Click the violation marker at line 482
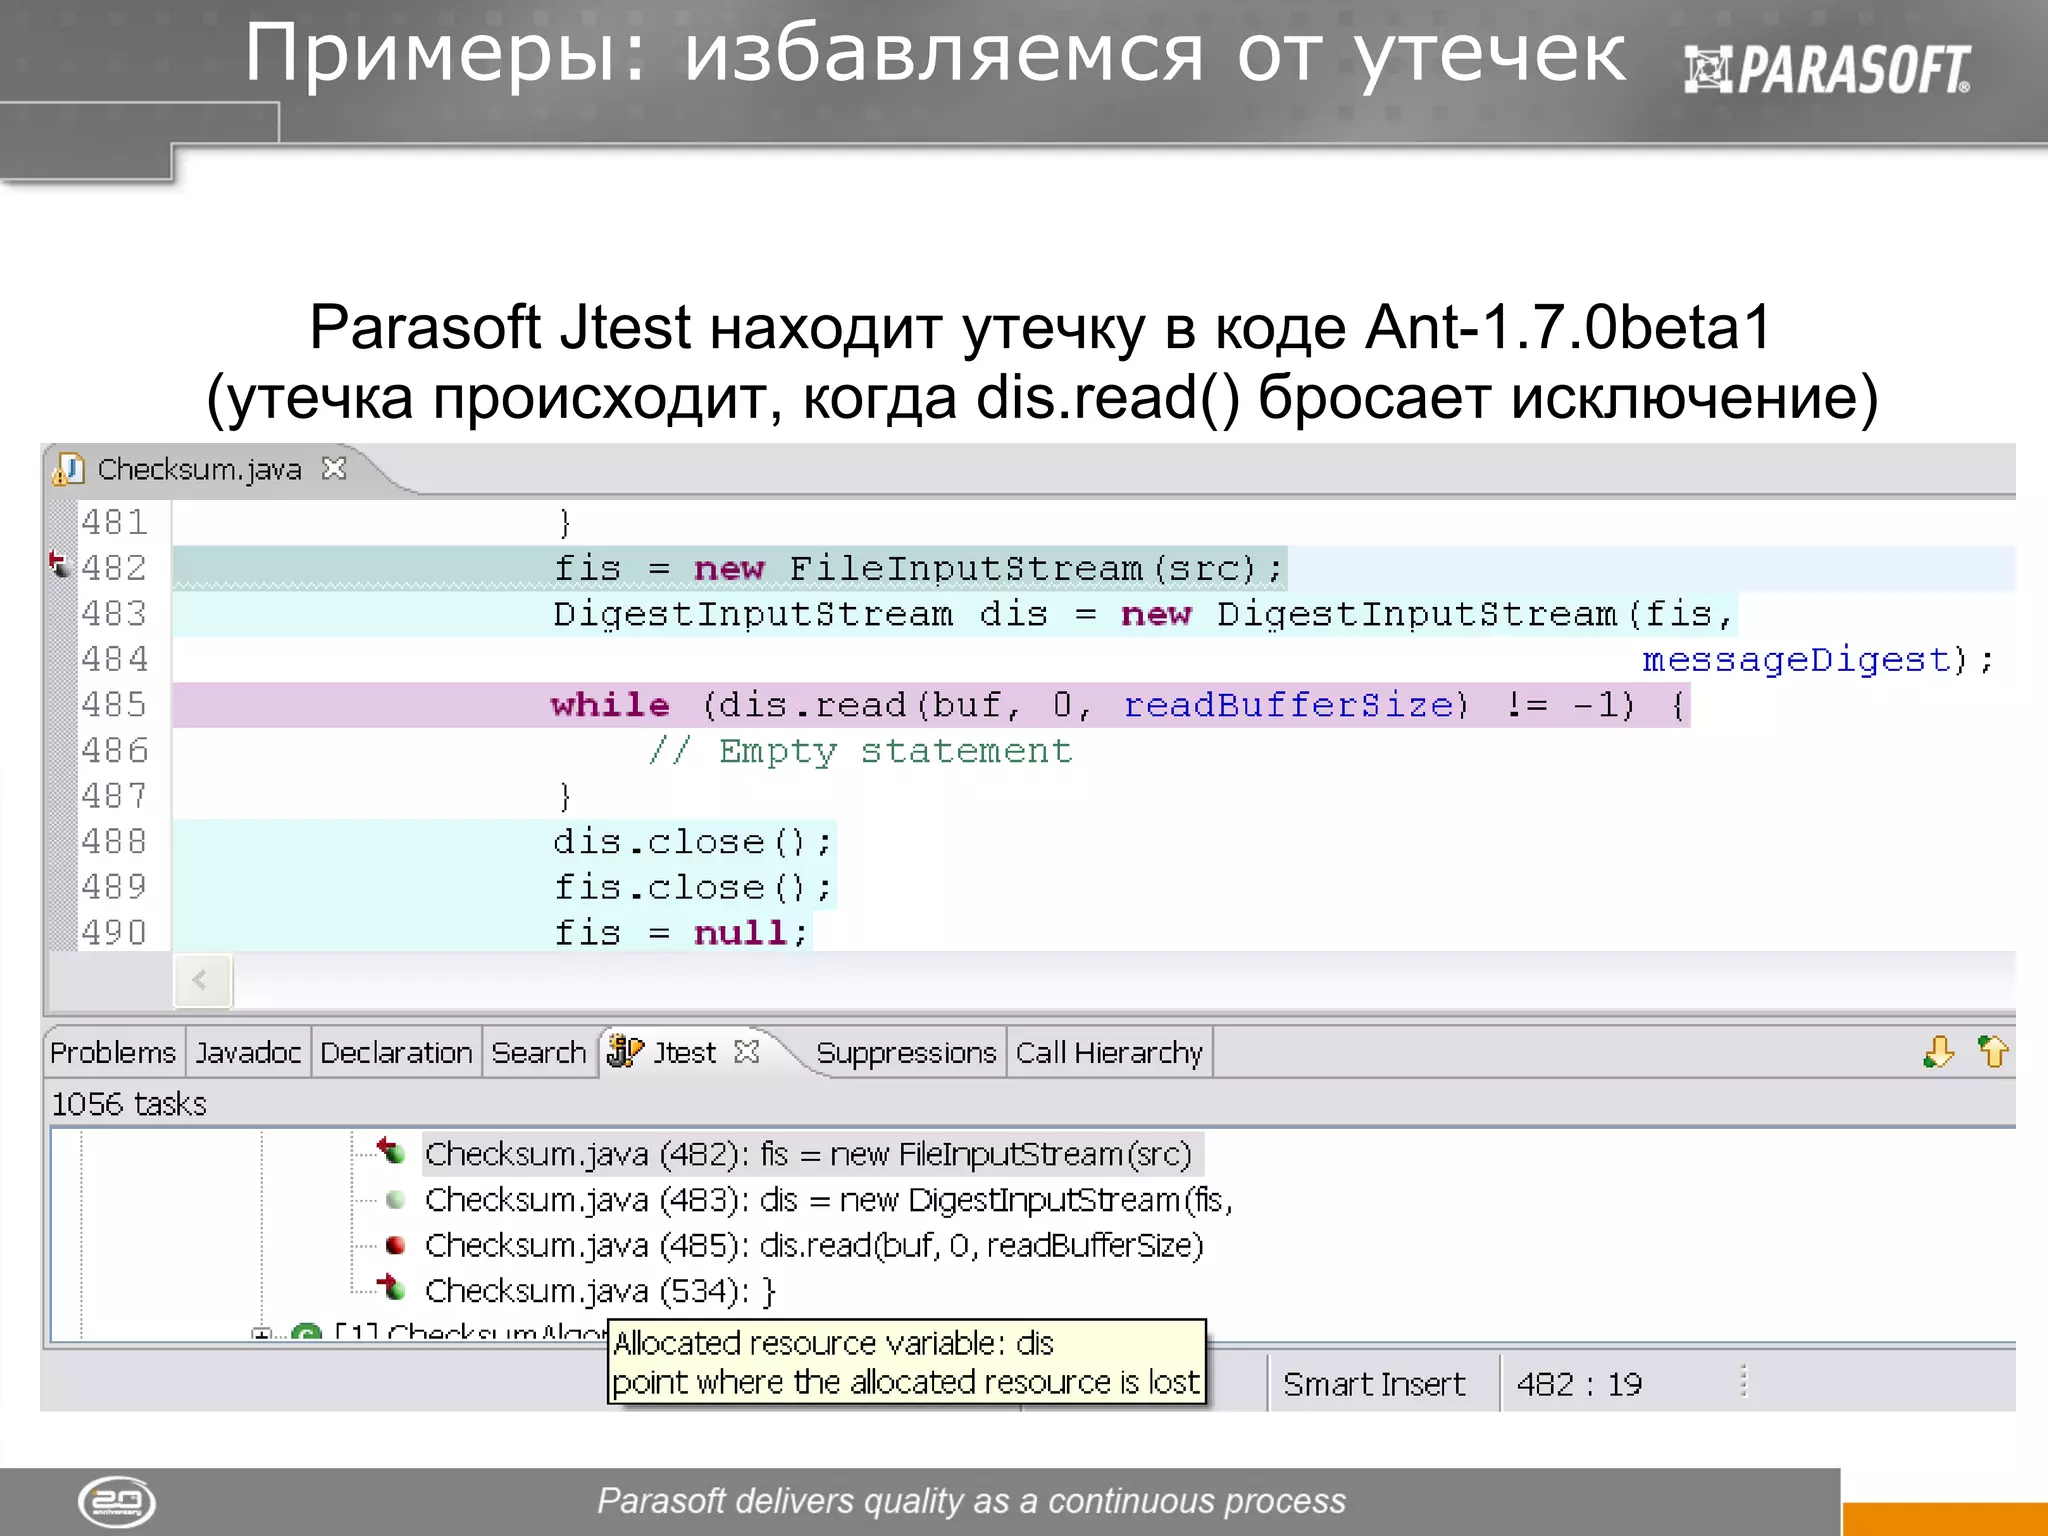The image size is (2048, 1536). pos(59,565)
